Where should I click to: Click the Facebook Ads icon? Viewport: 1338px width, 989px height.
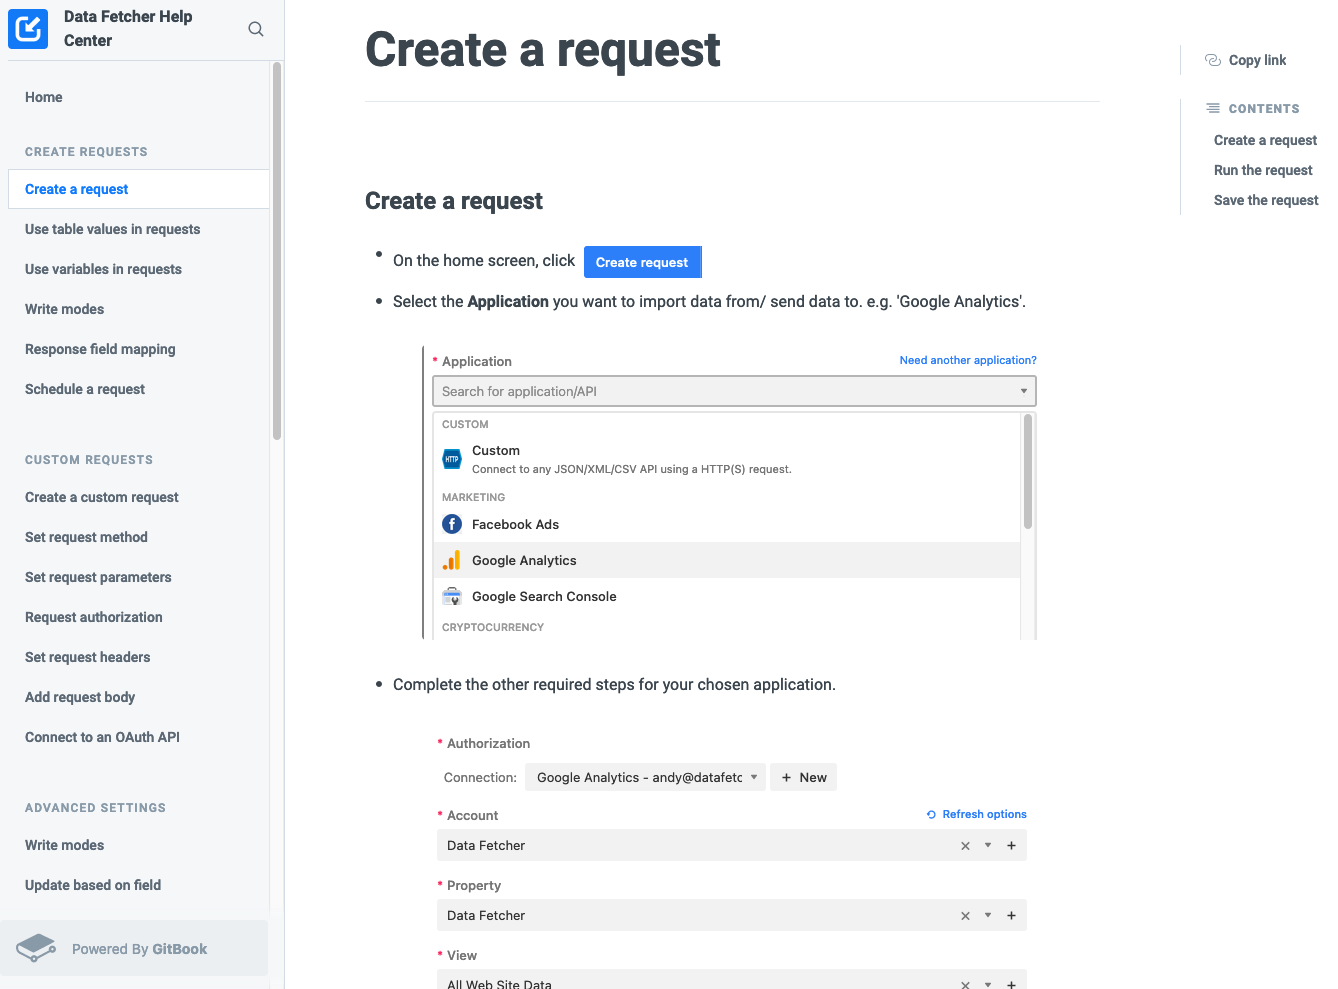[x=452, y=524]
